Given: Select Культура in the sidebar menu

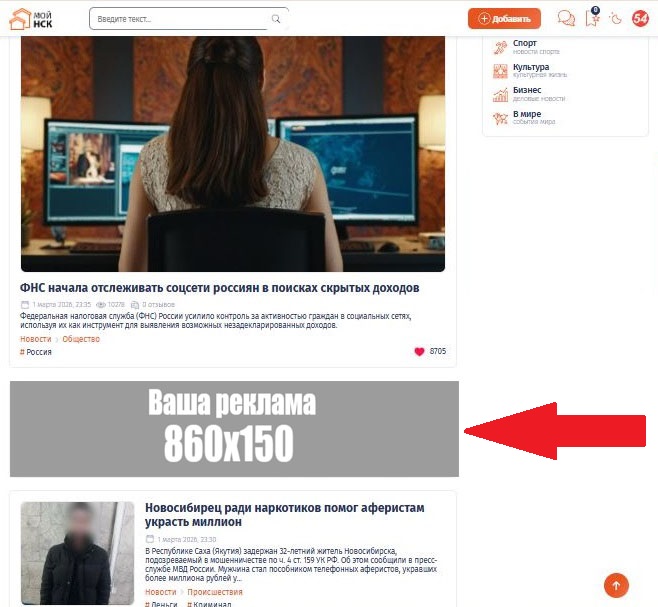Looking at the screenshot, I should pos(530,68).
